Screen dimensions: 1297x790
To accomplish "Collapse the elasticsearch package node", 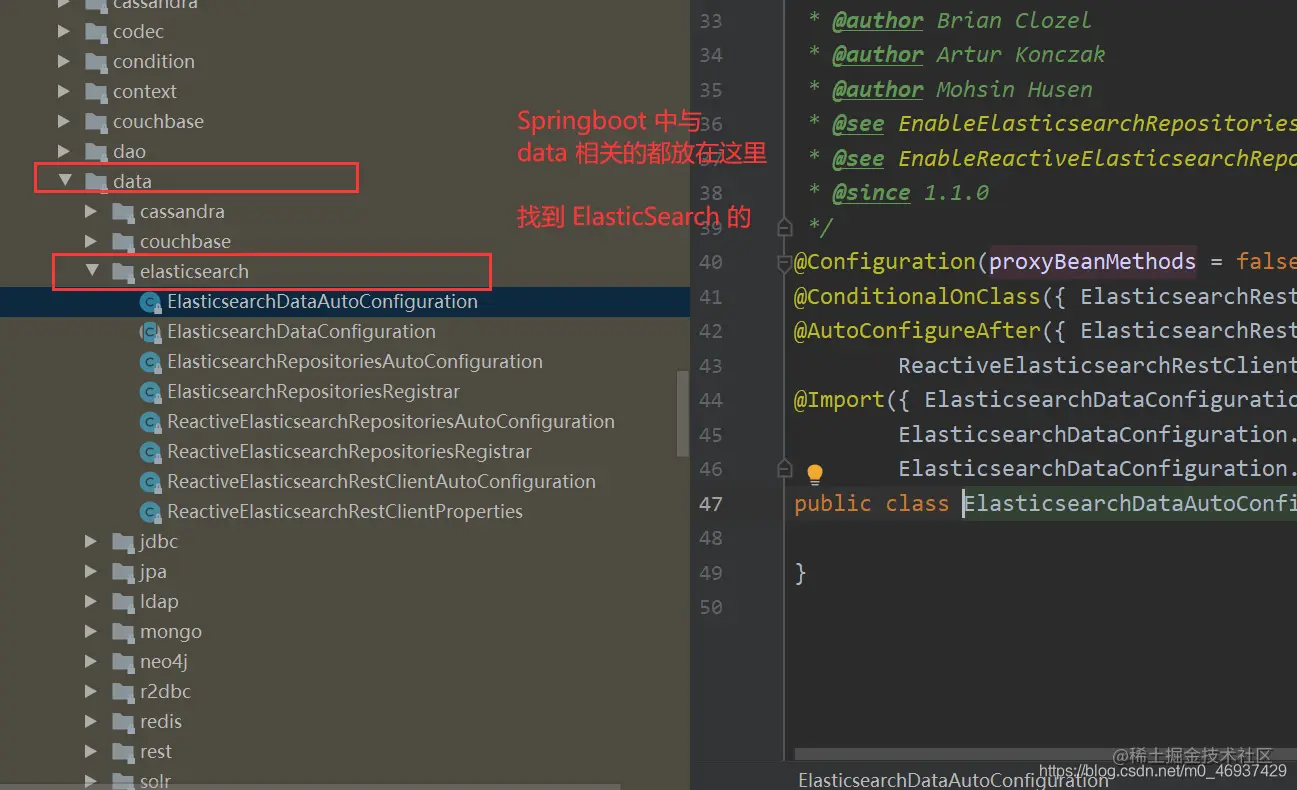I will tap(92, 272).
